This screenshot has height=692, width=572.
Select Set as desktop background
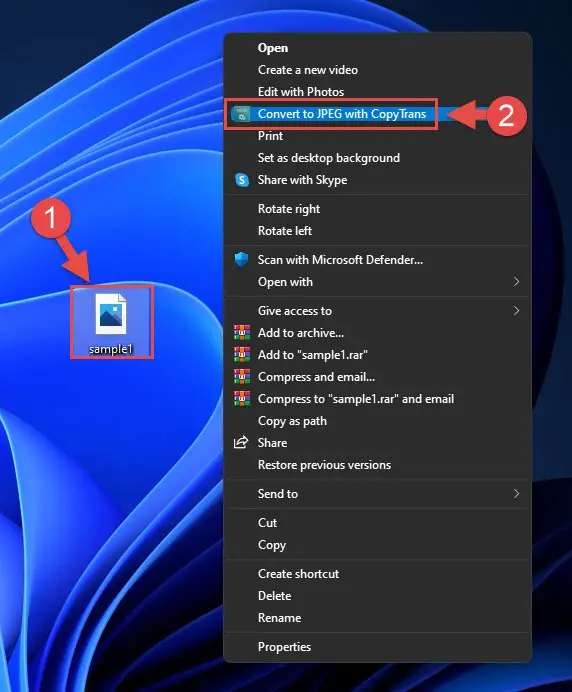(x=377, y=158)
